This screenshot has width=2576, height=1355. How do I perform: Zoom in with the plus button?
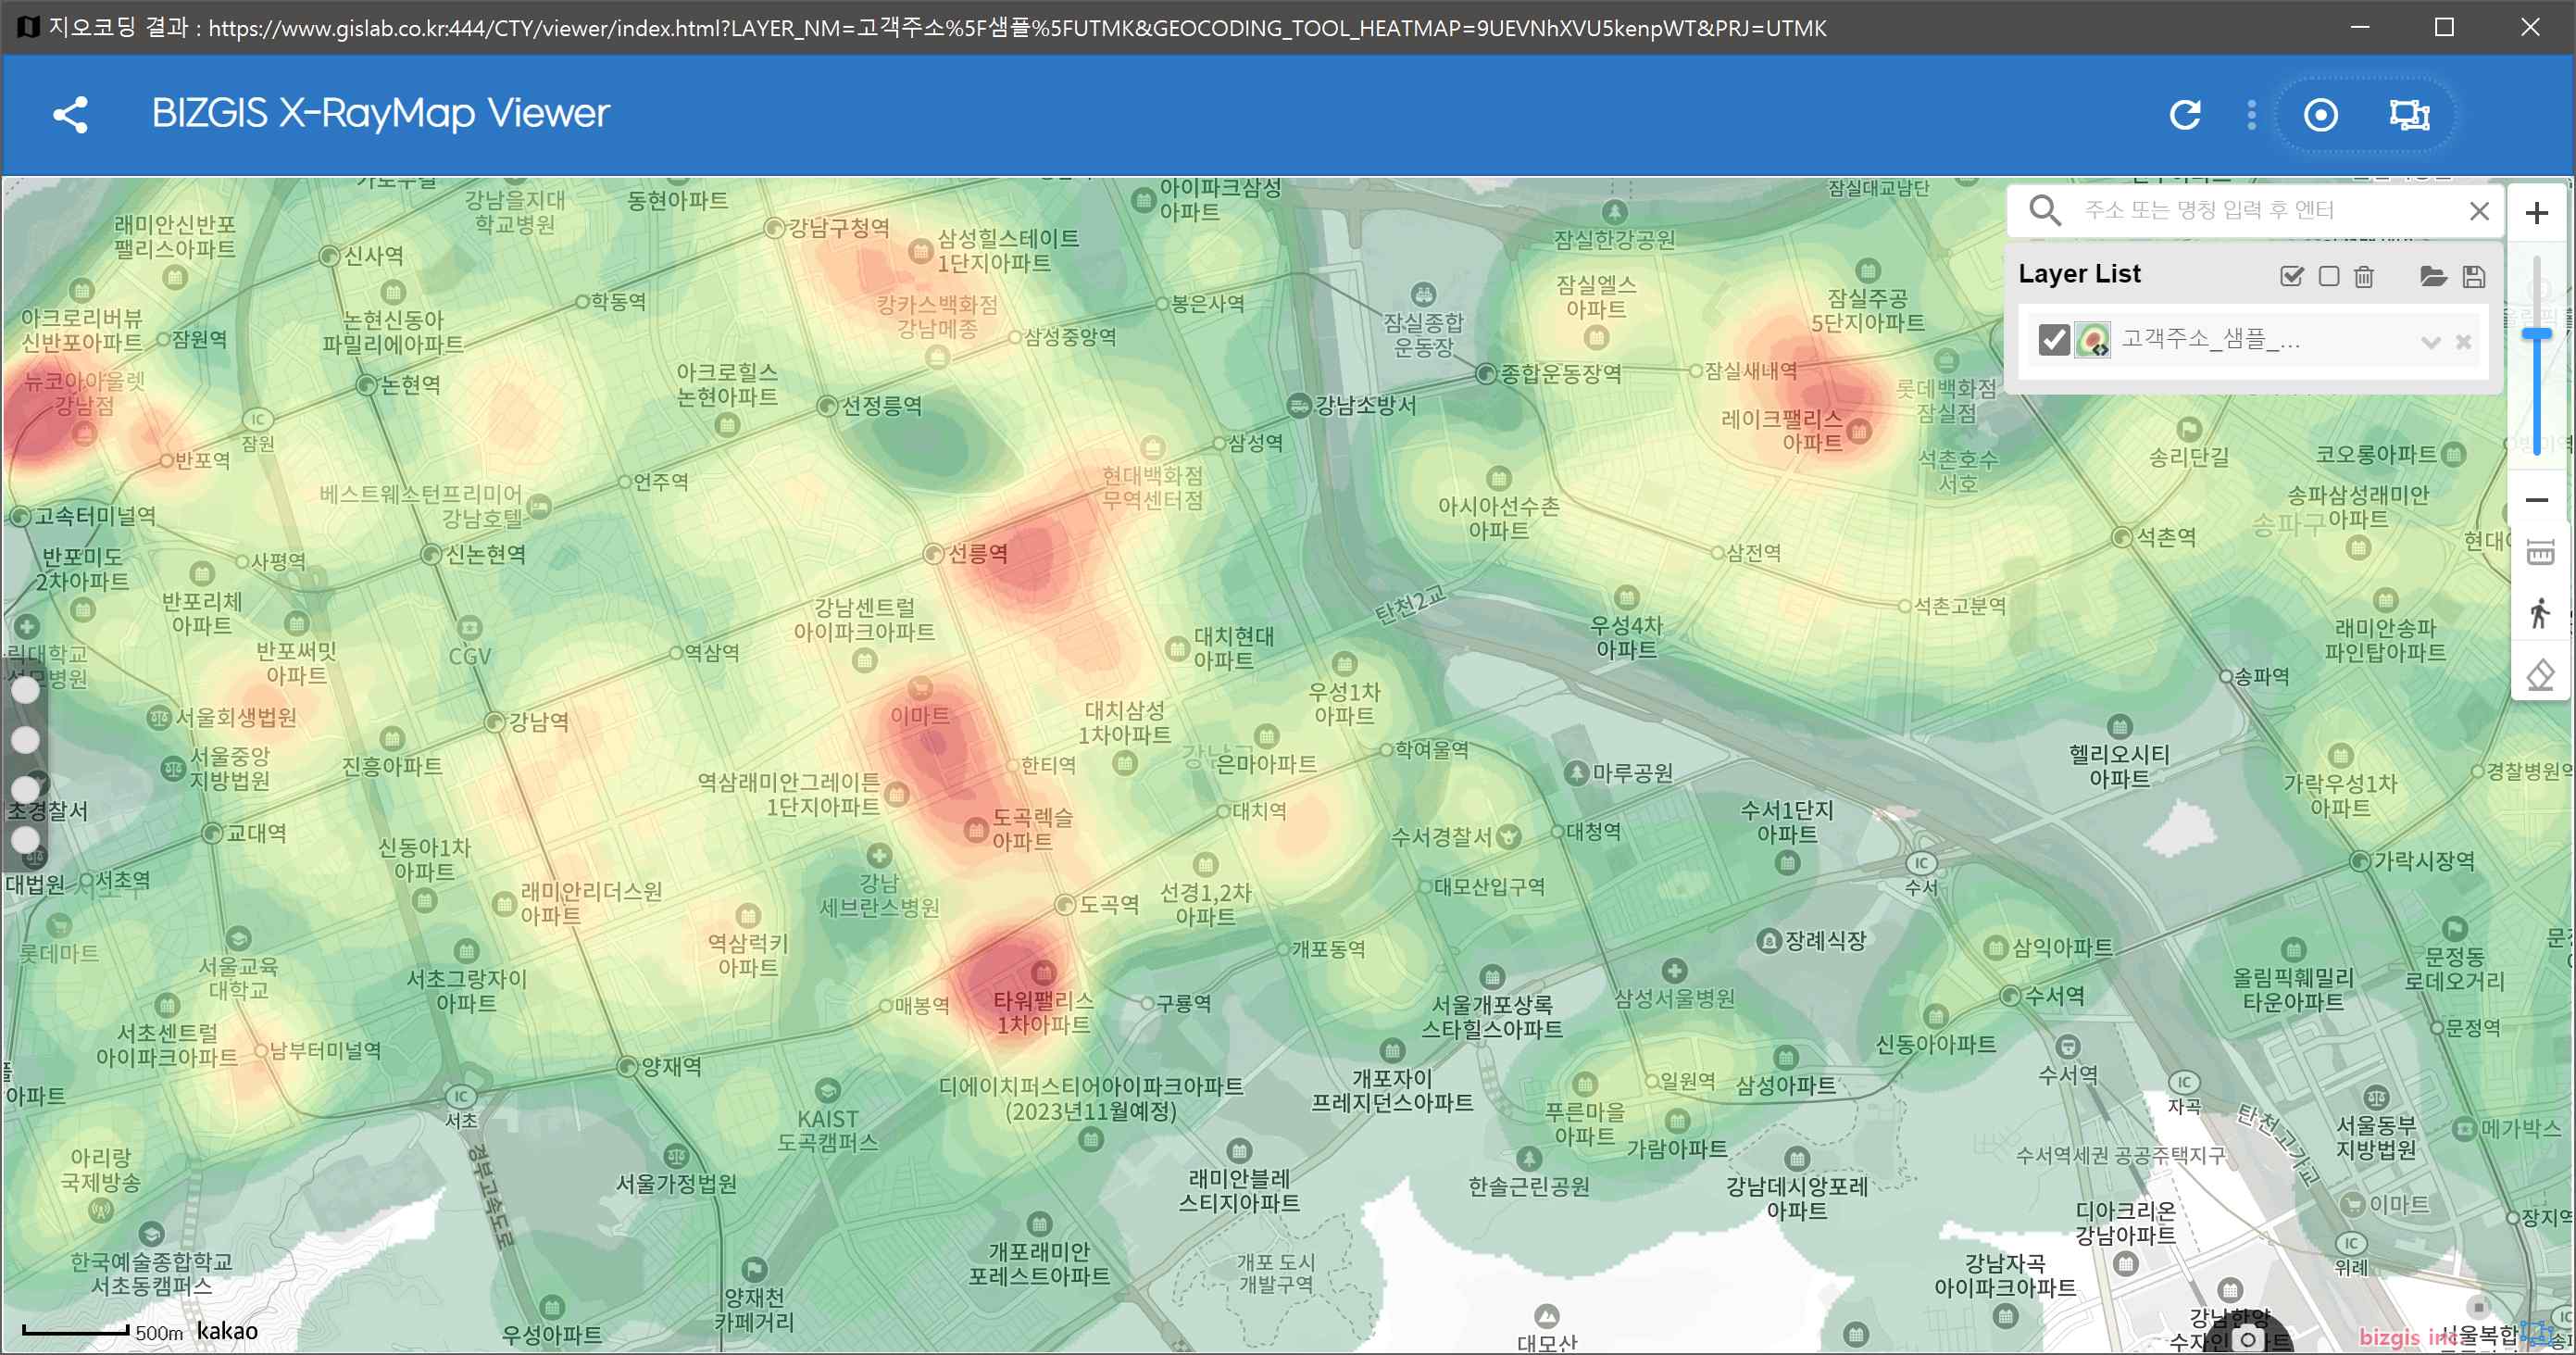tap(2537, 213)
